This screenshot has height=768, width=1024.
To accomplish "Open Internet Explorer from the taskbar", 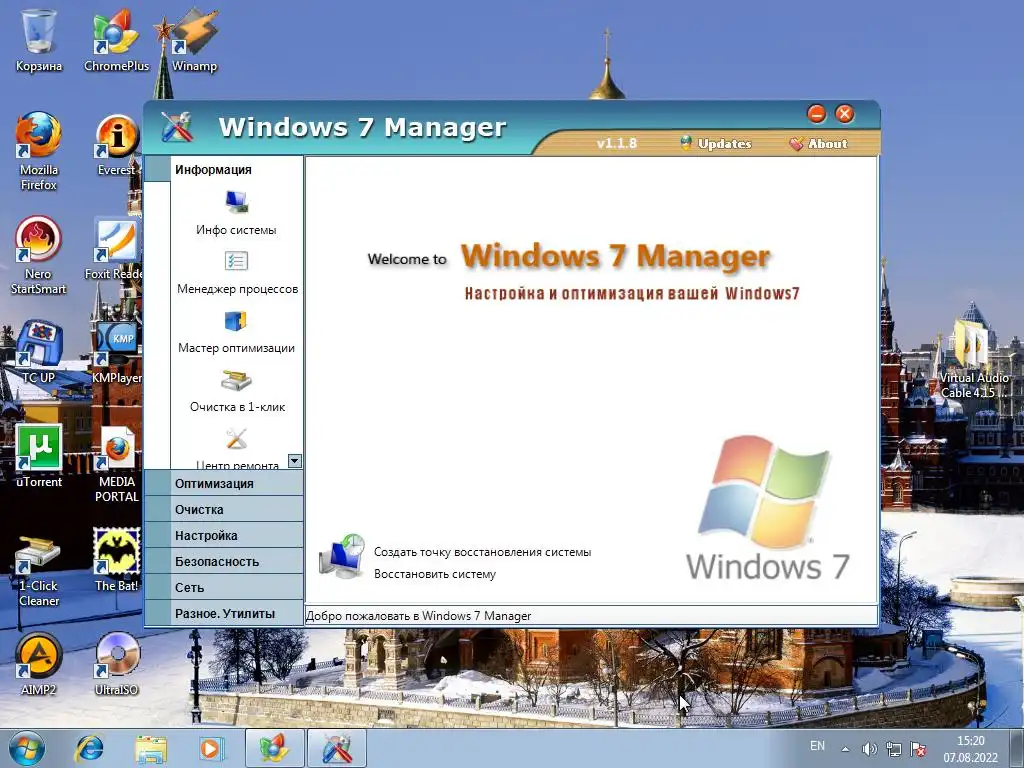I will [x=89, y=748].
